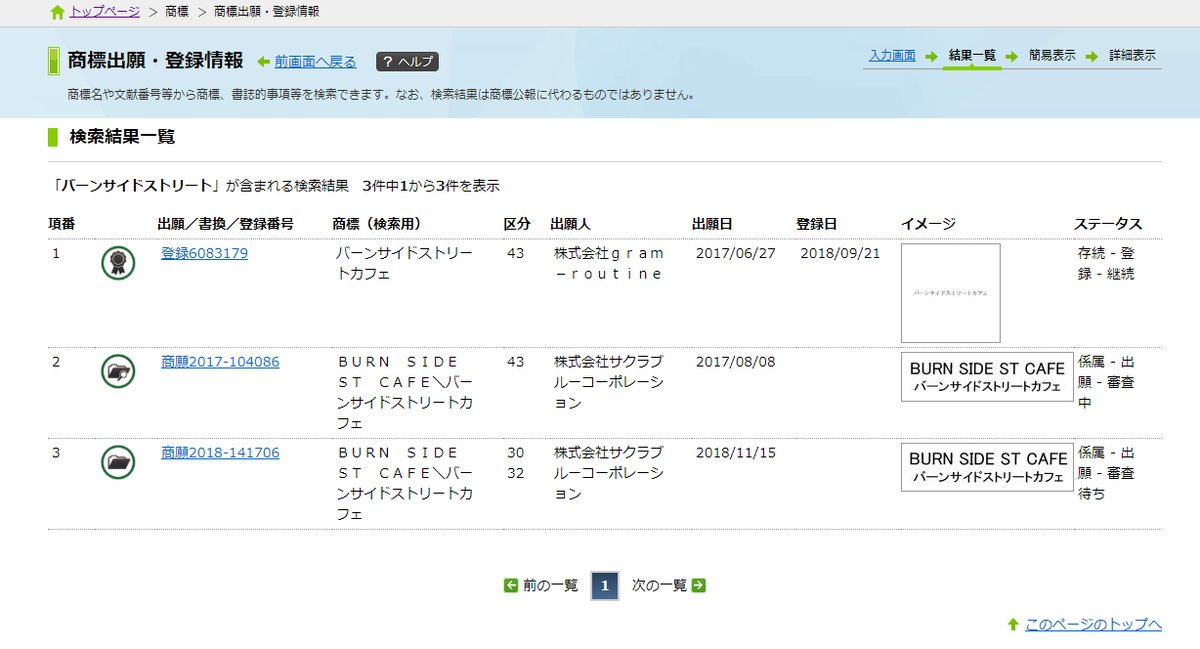The width and height of the screenshot is (1200, 649).
Task: Click the pending folder icon in row 2
Action: [118, 371]
